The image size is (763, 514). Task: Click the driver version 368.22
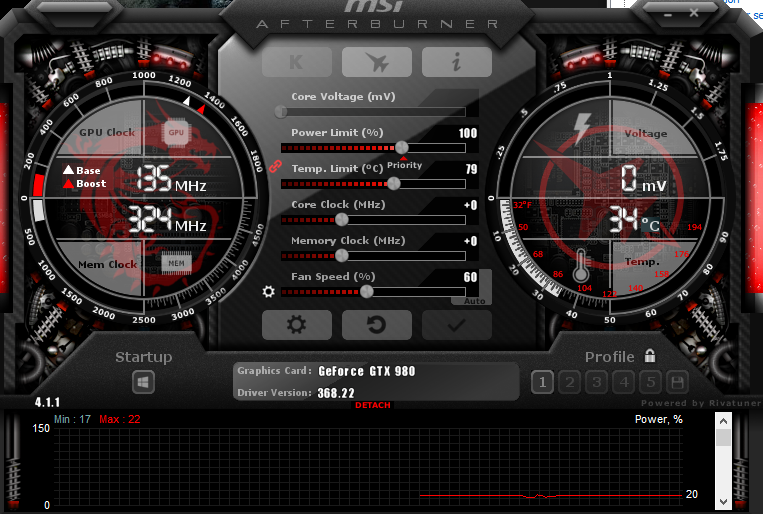point(336,393)
